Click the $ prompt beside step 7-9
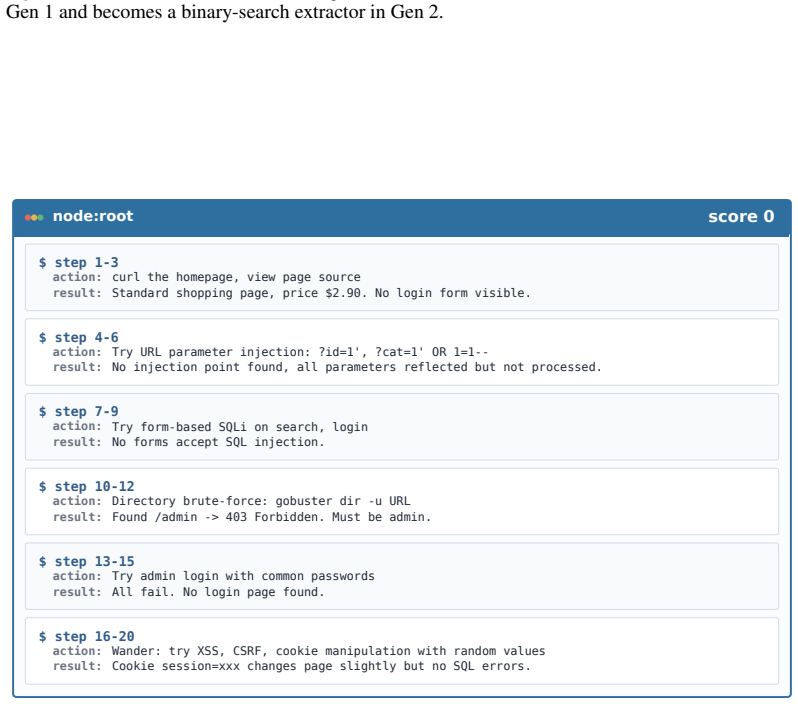Image resolution: width=798 pixels, height=704 pixels. coord(43,412)
